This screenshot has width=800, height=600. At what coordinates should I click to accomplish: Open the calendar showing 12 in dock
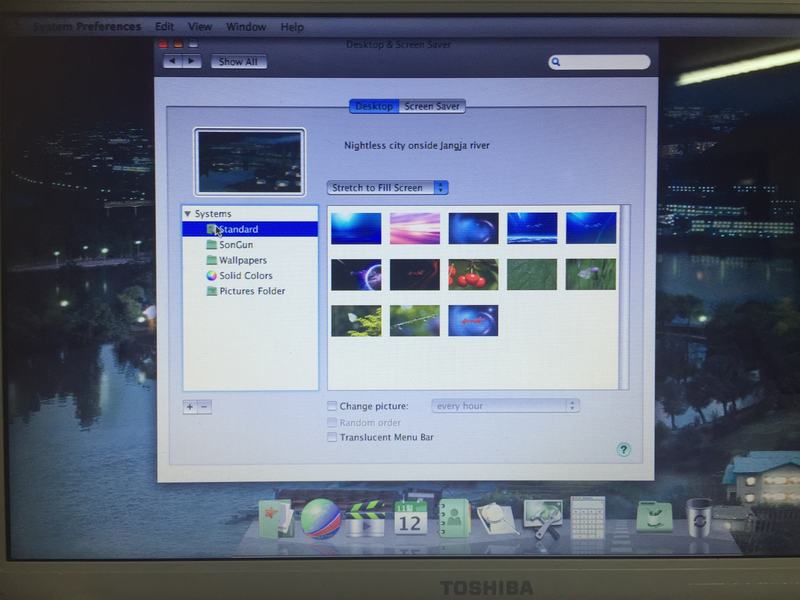click(x=410, y=518)
